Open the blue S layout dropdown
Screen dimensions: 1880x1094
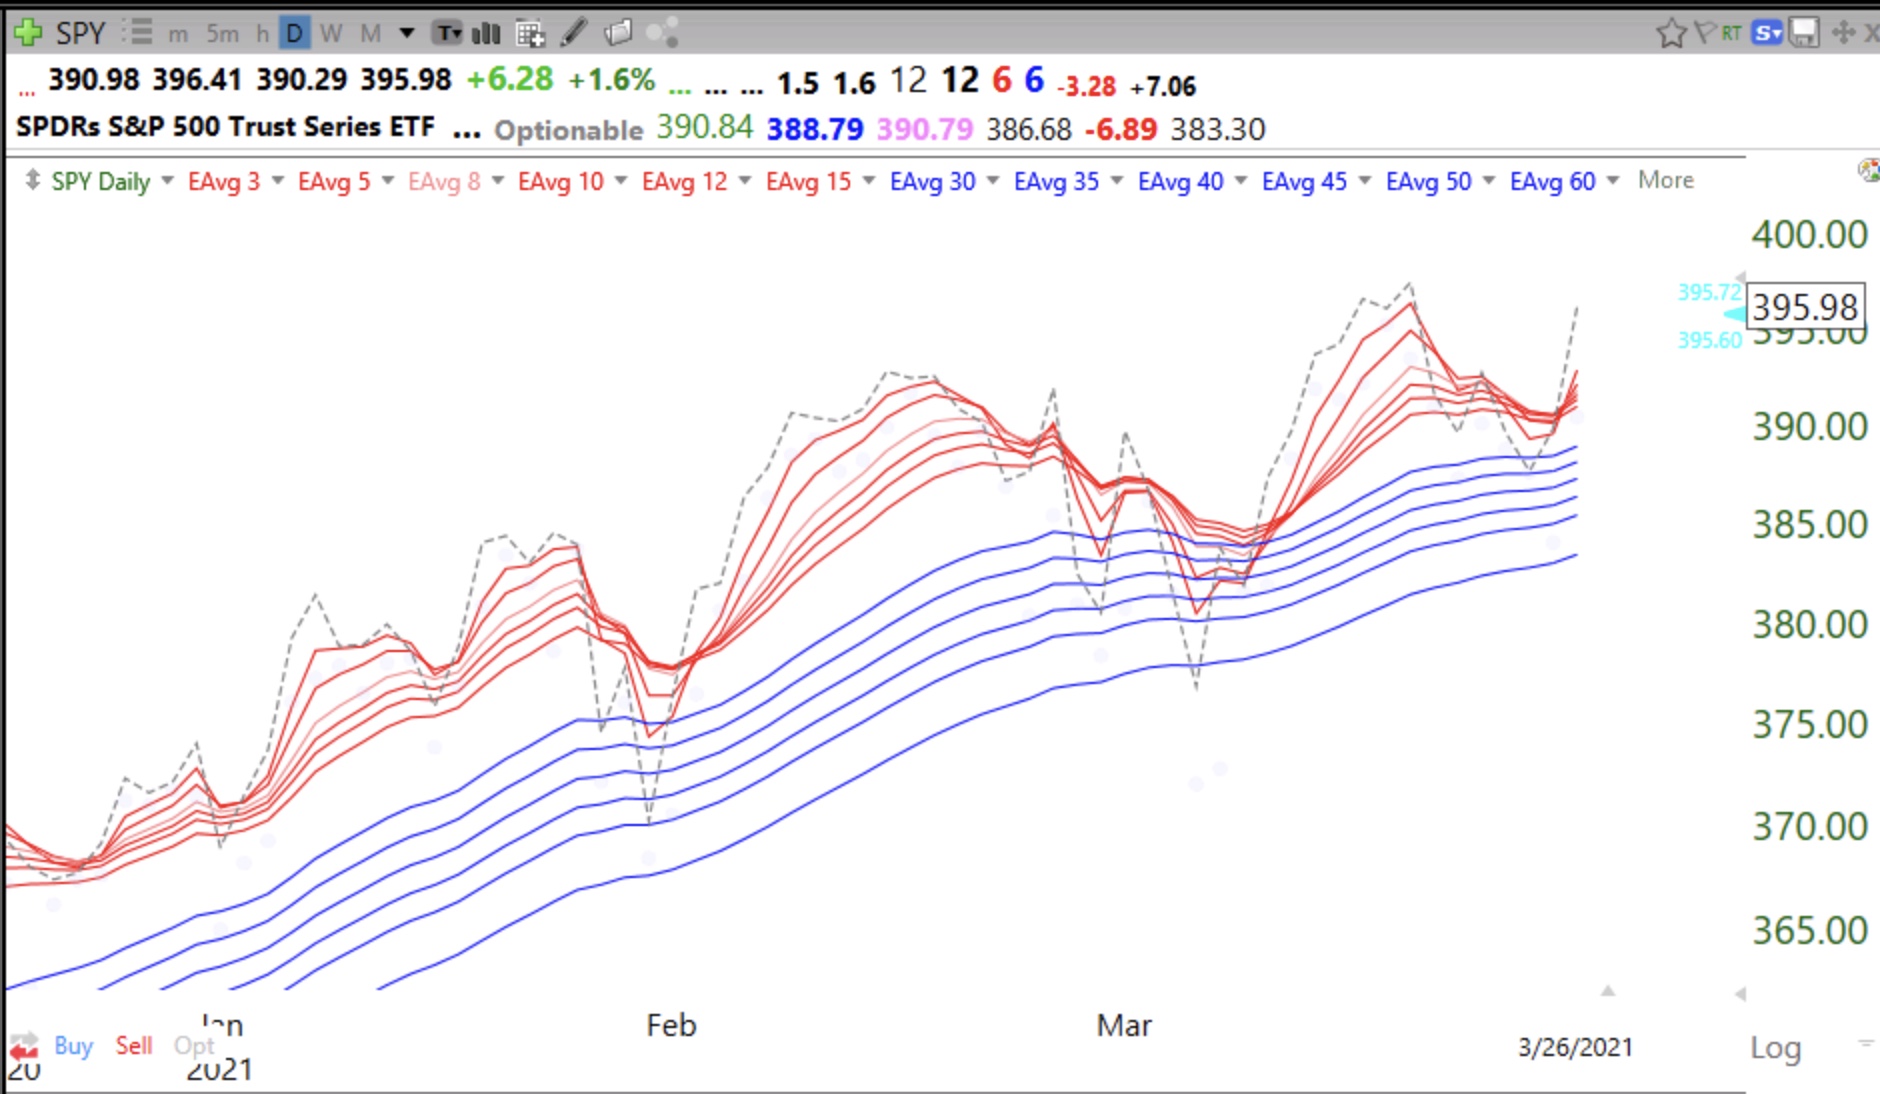coord(1767,33)
